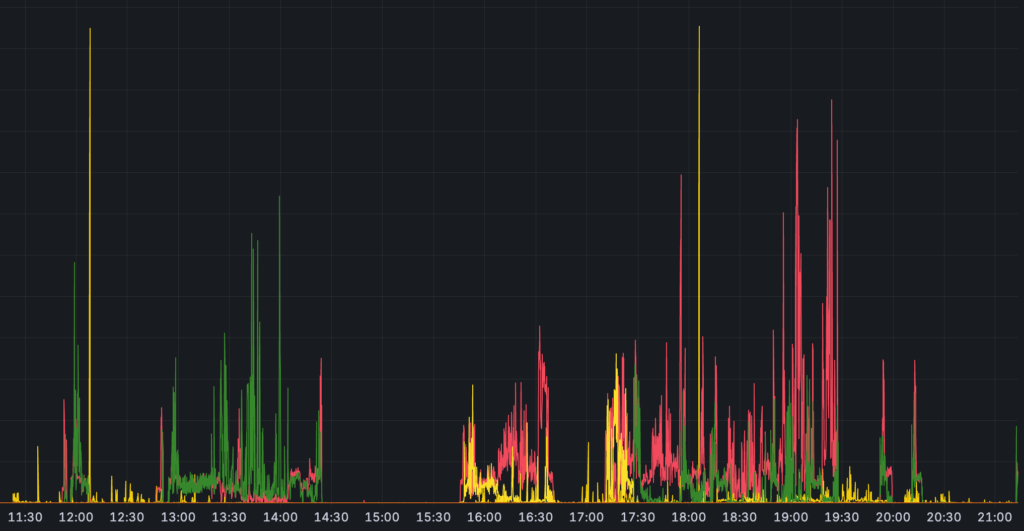This screenshot has width=1024, height=531.
Task: Click the 15:30 time label
Action: point(433,517)
